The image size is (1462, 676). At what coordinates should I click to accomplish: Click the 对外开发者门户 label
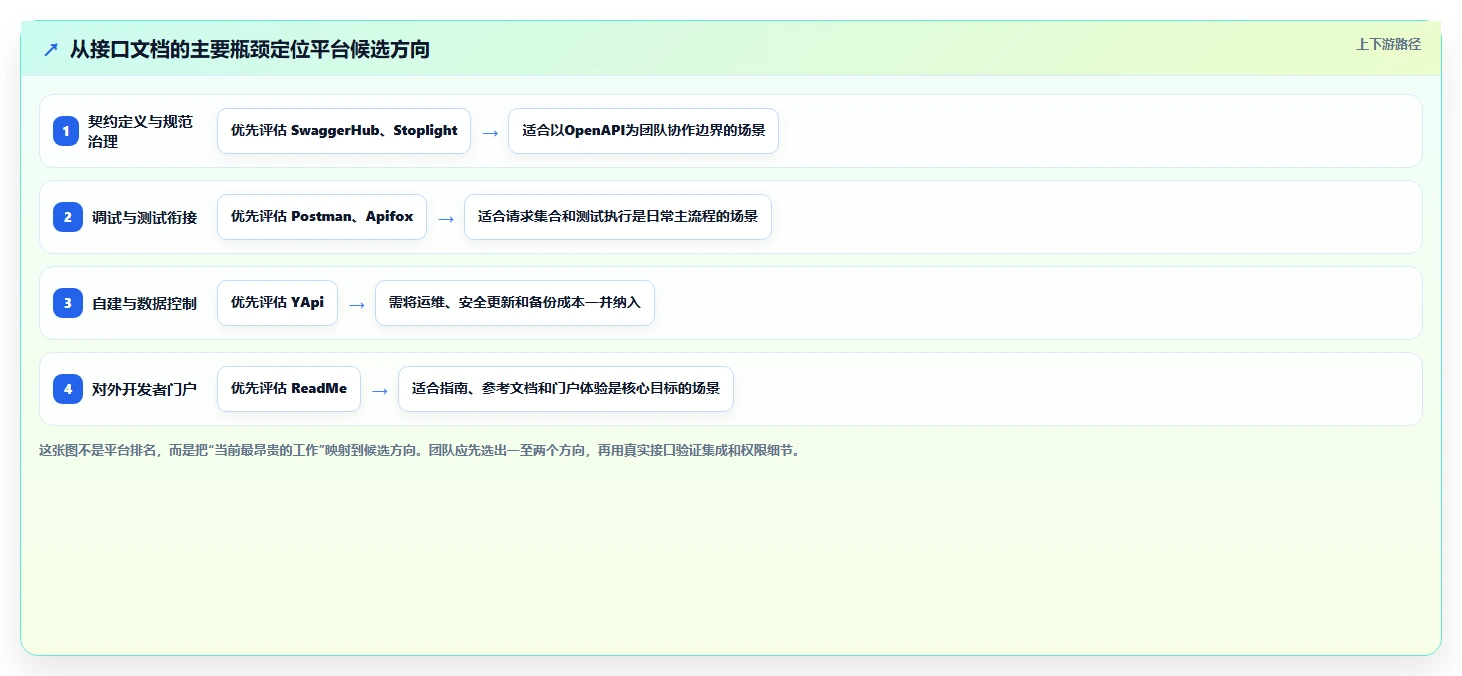145,389
